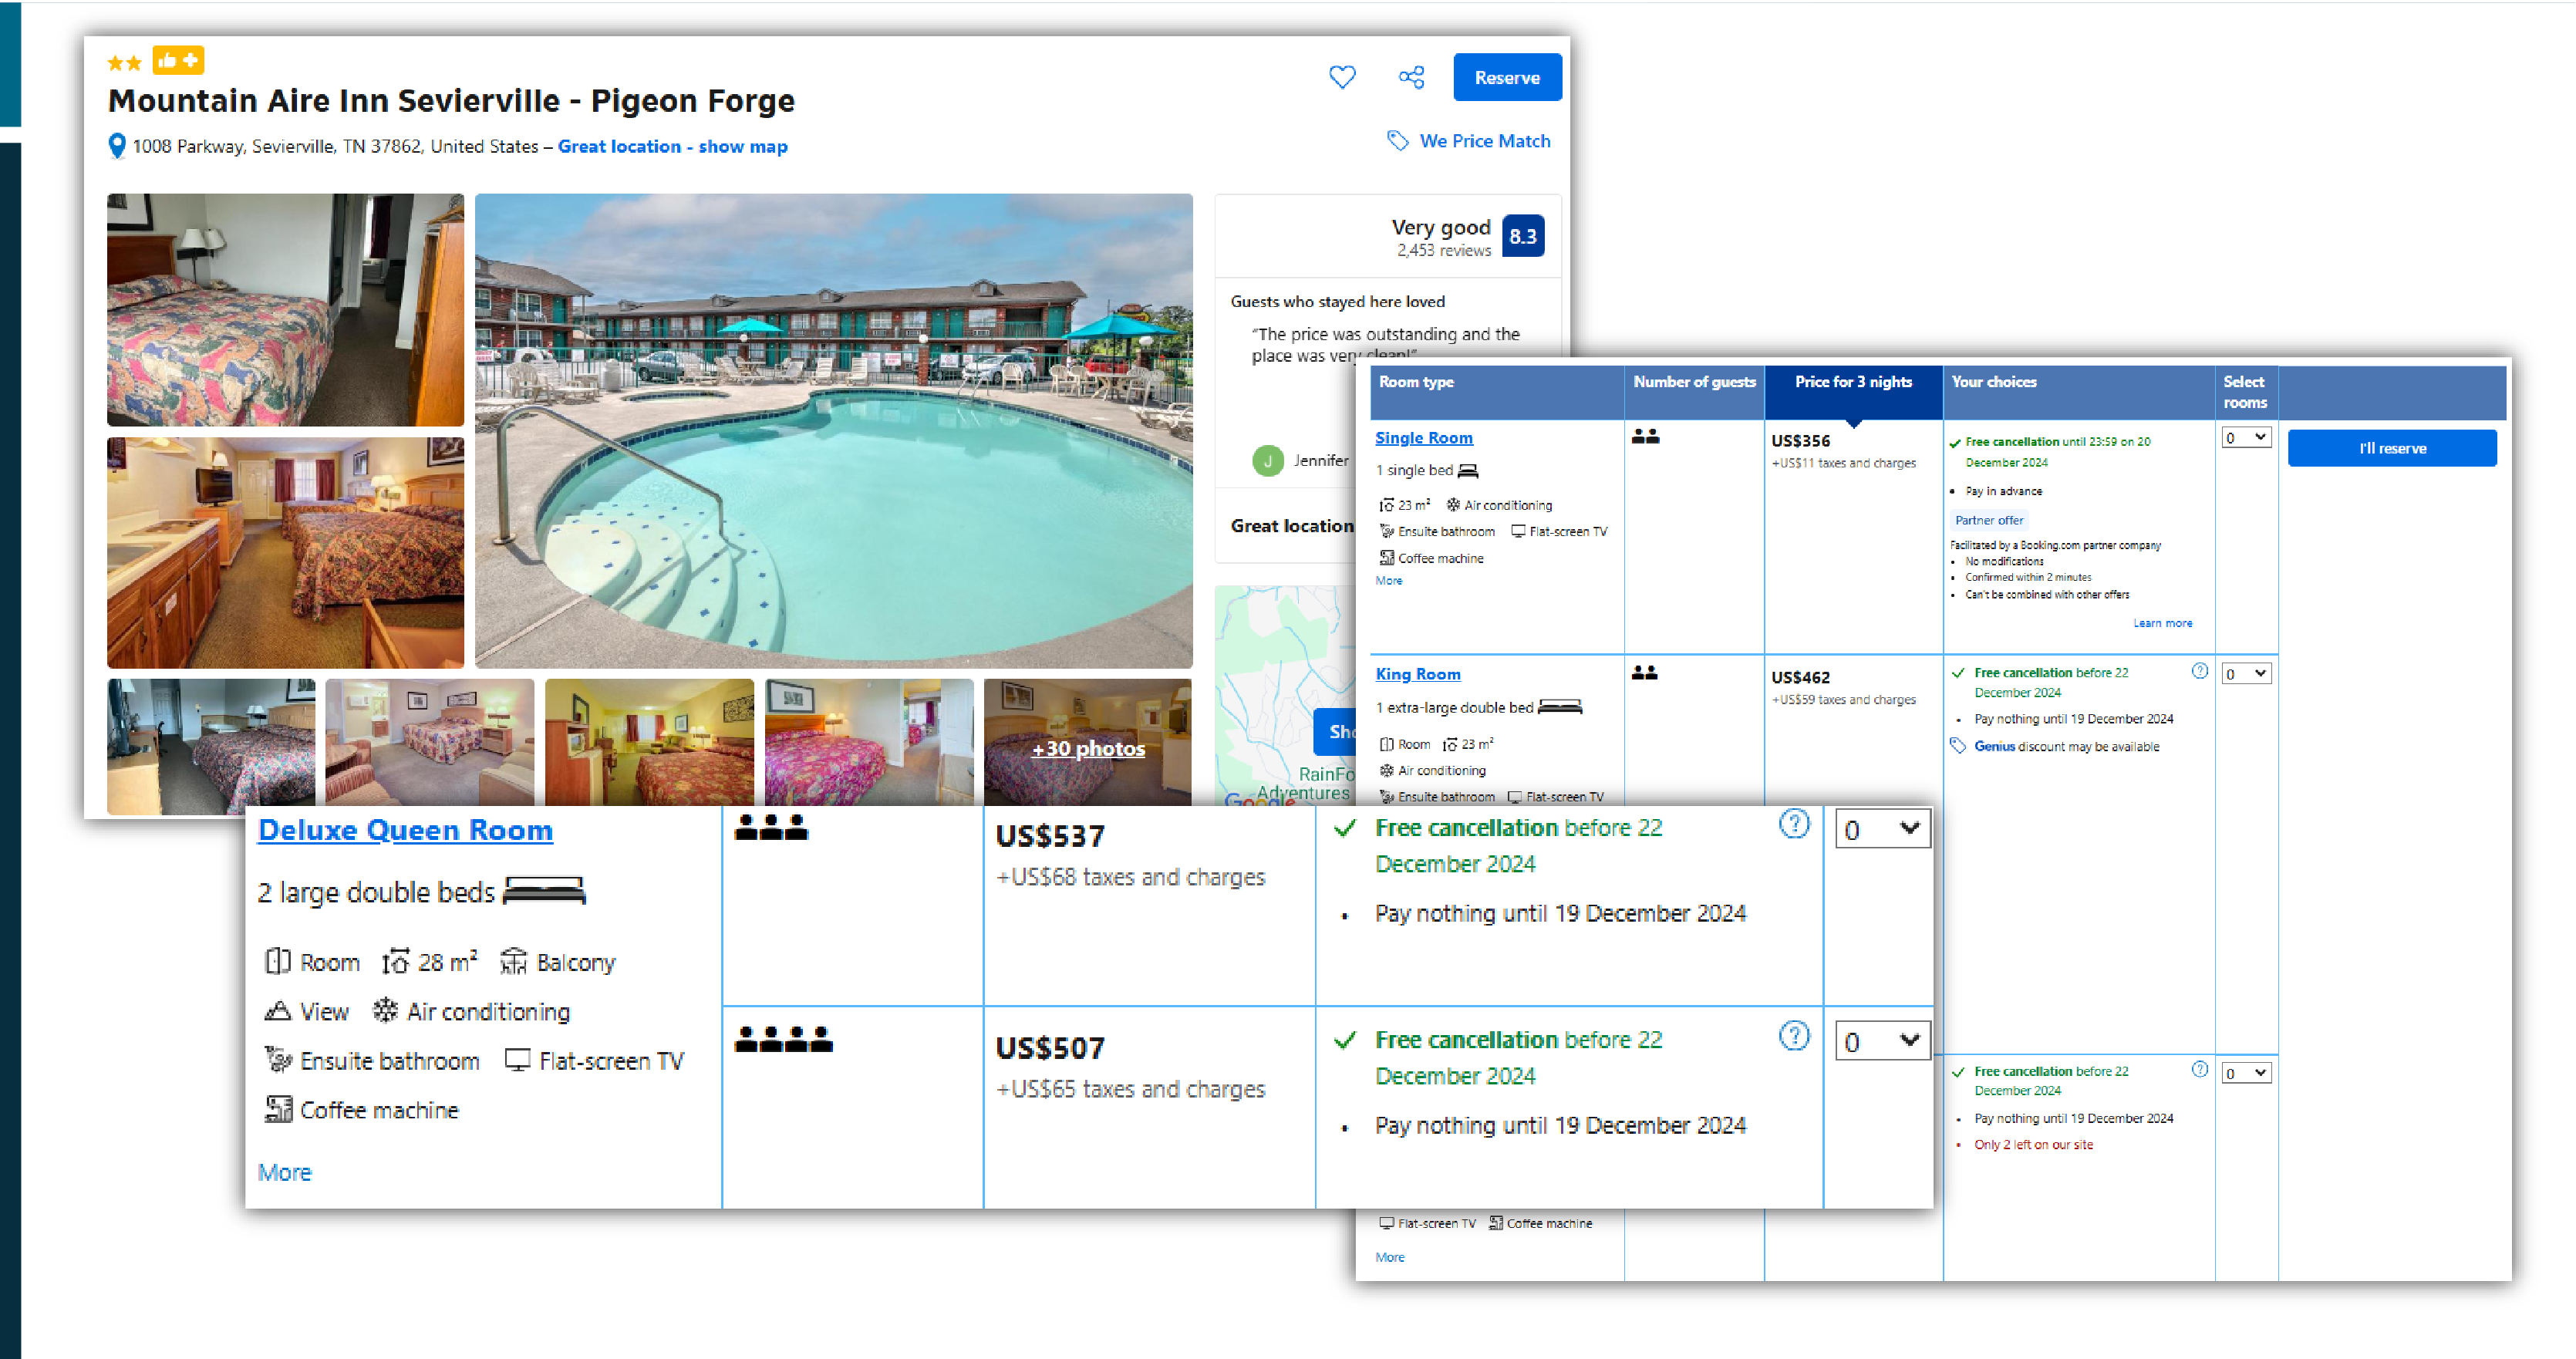Open the Select rooms dropdown for Single Room

pyautogui.click(x=2246, y=437)
